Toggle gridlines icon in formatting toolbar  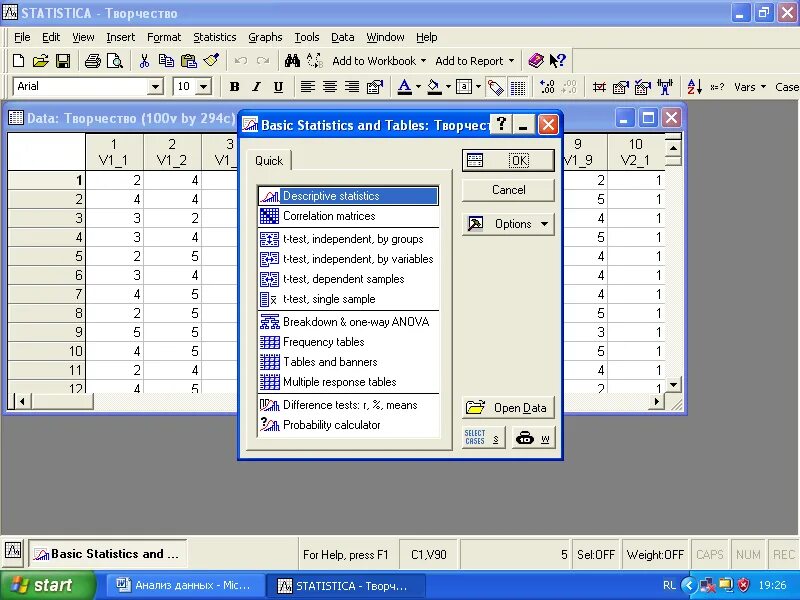click(518, 87)
